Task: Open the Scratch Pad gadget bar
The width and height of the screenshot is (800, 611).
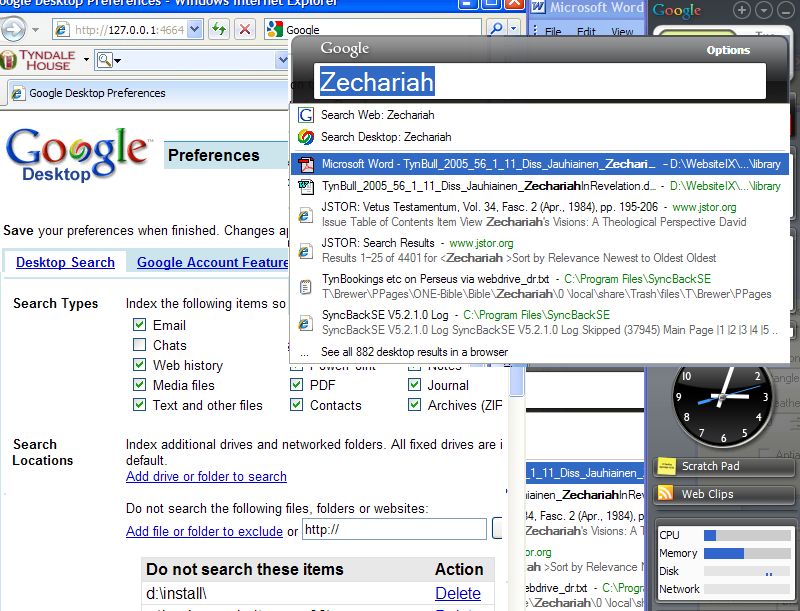Action: [723, 466]
